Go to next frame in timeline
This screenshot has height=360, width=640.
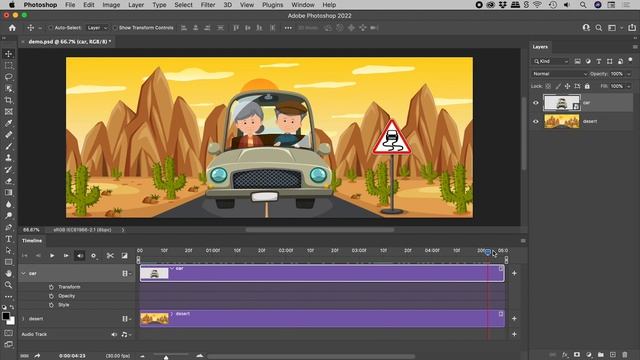(66, 256)
